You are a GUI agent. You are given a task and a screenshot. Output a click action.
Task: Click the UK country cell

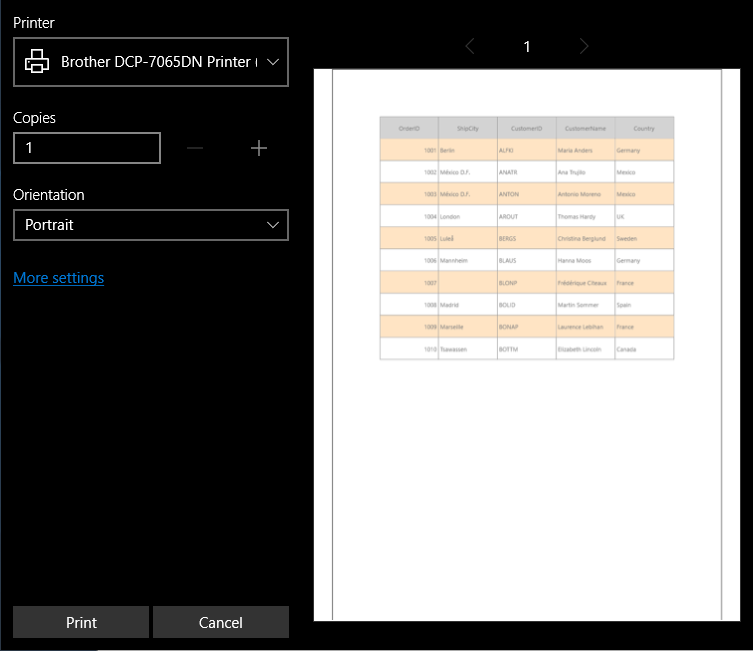click(644, 217)
